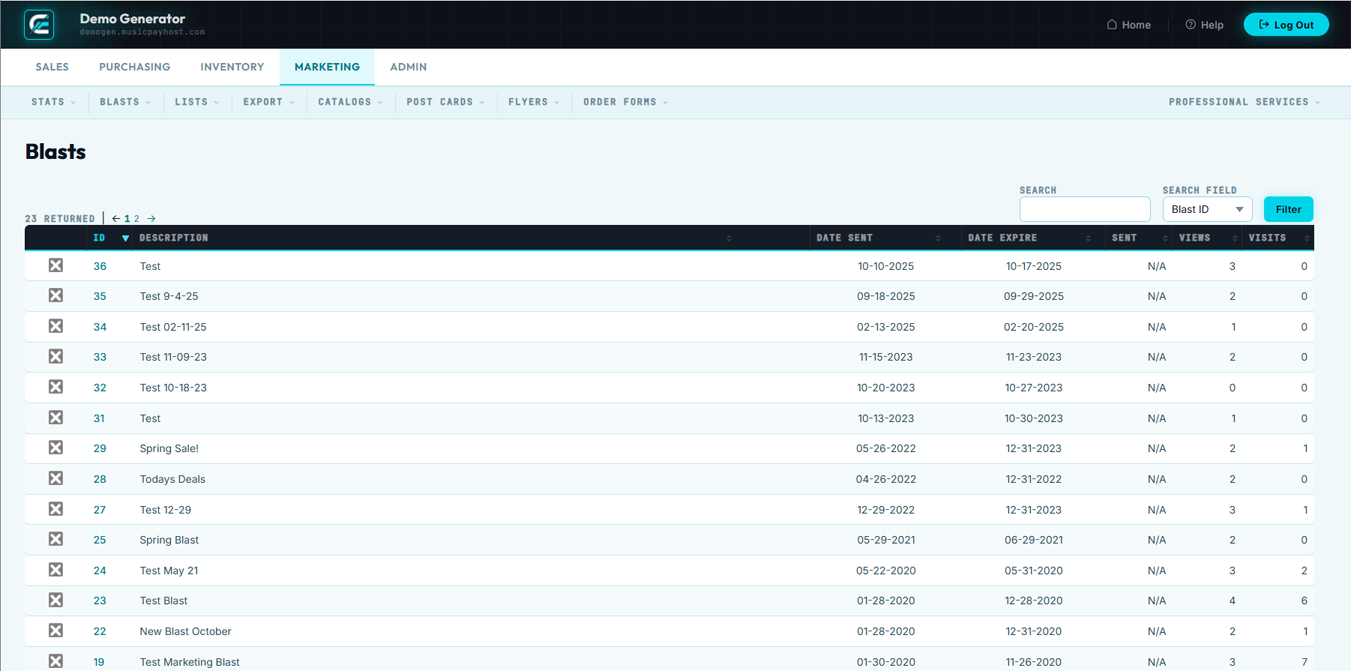1351x671 pixels.
Task: Expand the Blasts submenu
Action: coord(125,102)
